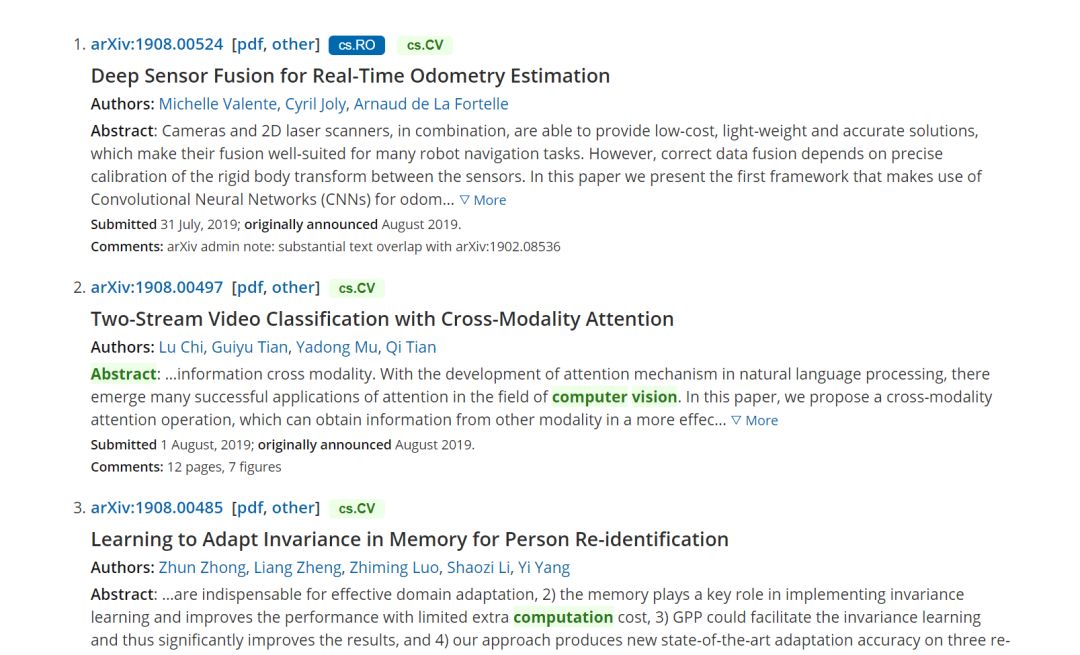The width and height of the screenshot is (1080, 655).
Task: Open author Michelle Valente's page
Action: point(218,104)
